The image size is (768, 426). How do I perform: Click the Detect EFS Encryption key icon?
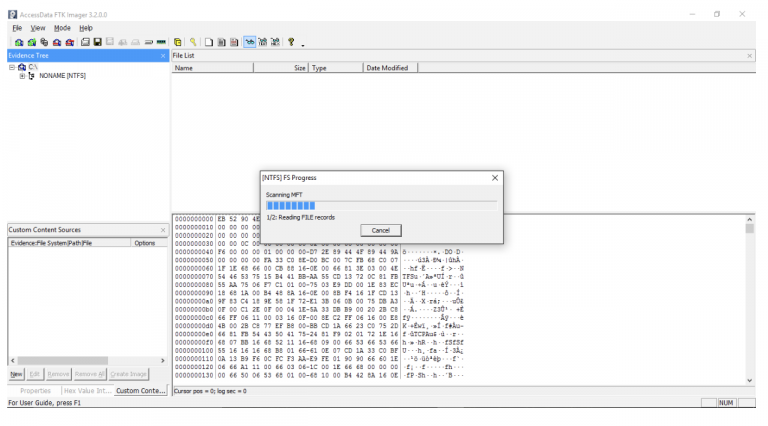point(193,42)
